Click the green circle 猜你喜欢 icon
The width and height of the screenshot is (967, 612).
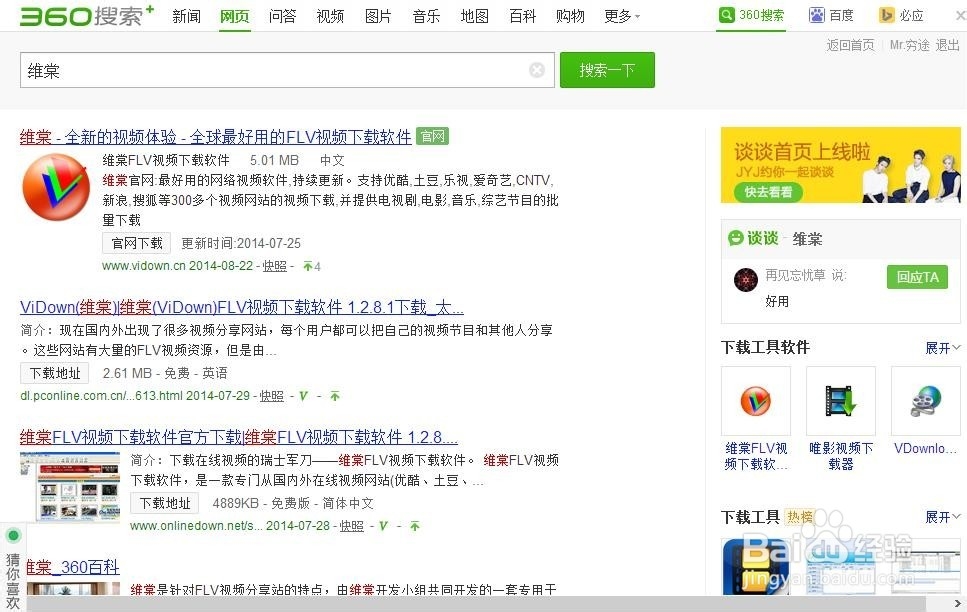click(13, 536)
